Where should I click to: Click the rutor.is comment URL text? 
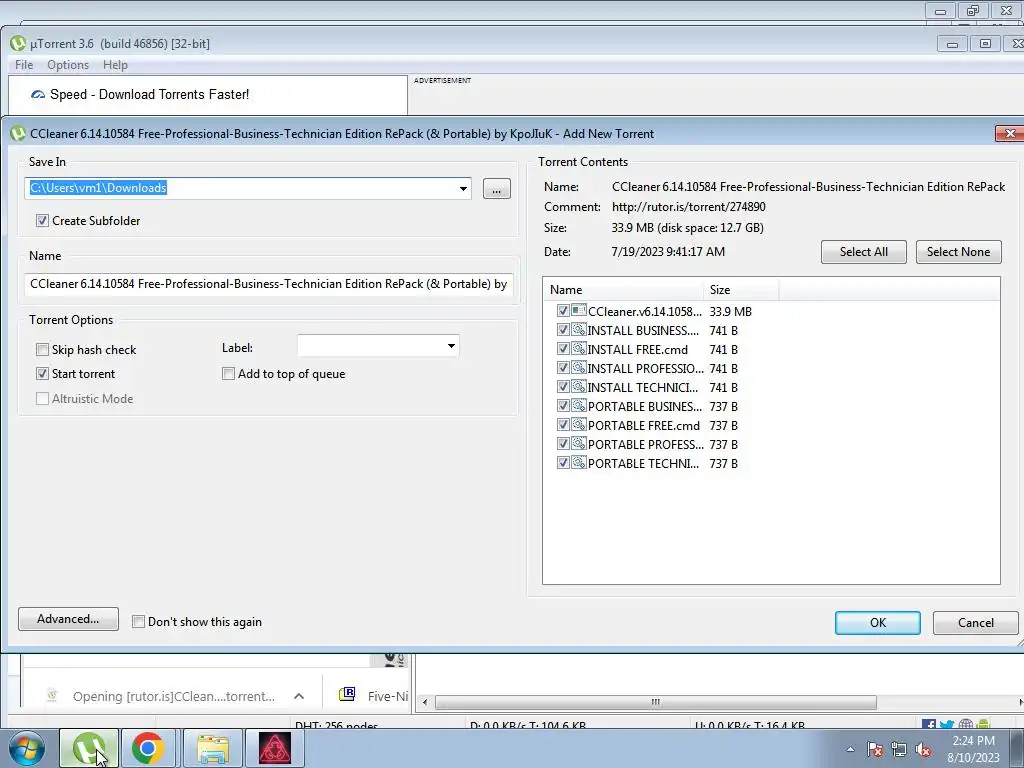[x=688, y=207]
